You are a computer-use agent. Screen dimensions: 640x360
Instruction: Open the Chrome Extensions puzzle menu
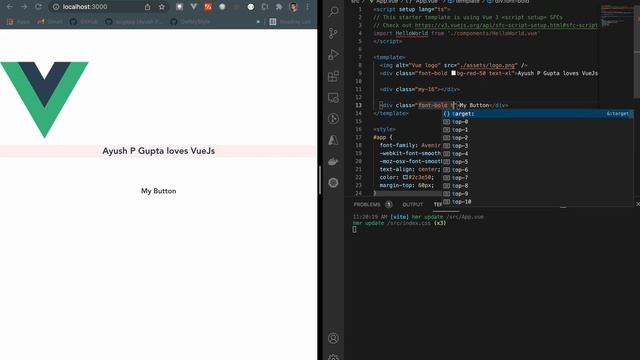[279, 7]
